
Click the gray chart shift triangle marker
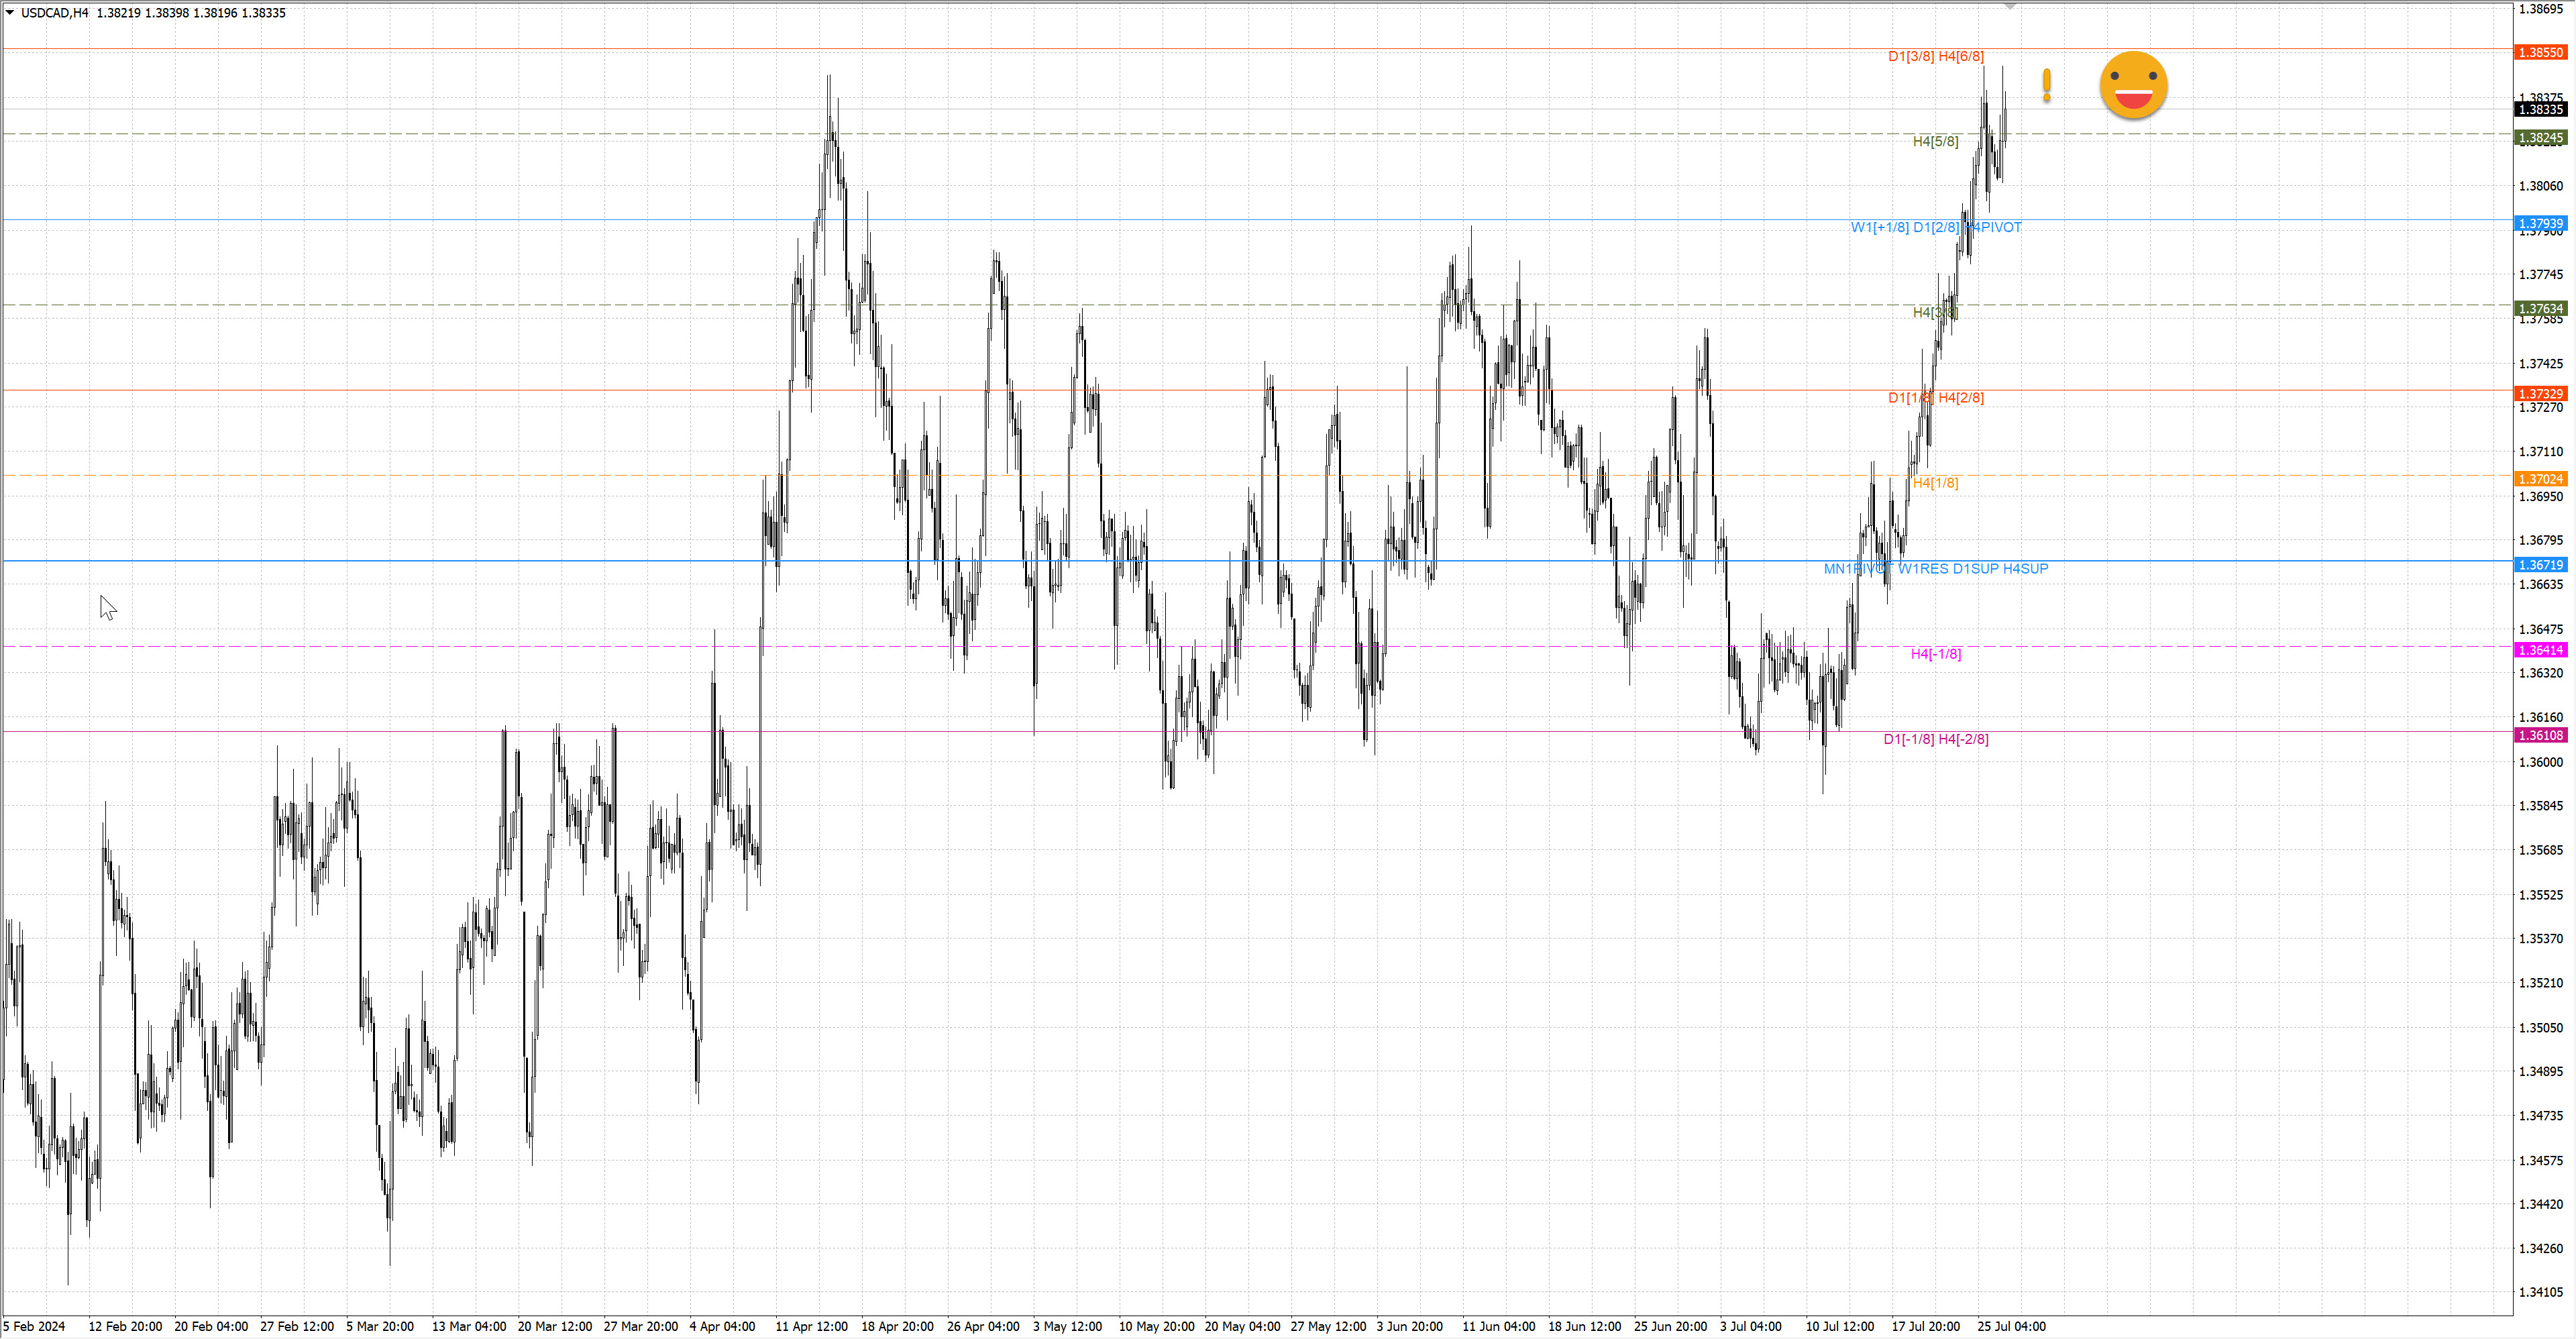pyautogui.click(x=2010, y=6)
